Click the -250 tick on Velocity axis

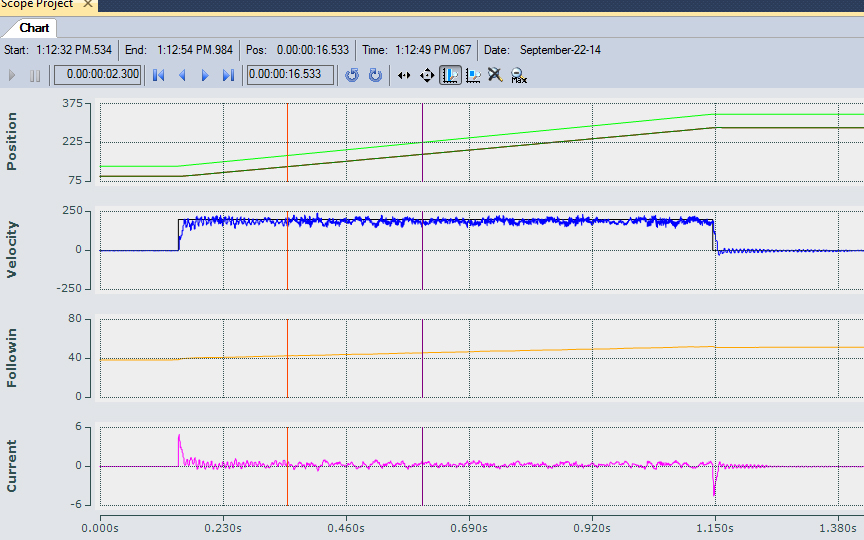[69, 289]
